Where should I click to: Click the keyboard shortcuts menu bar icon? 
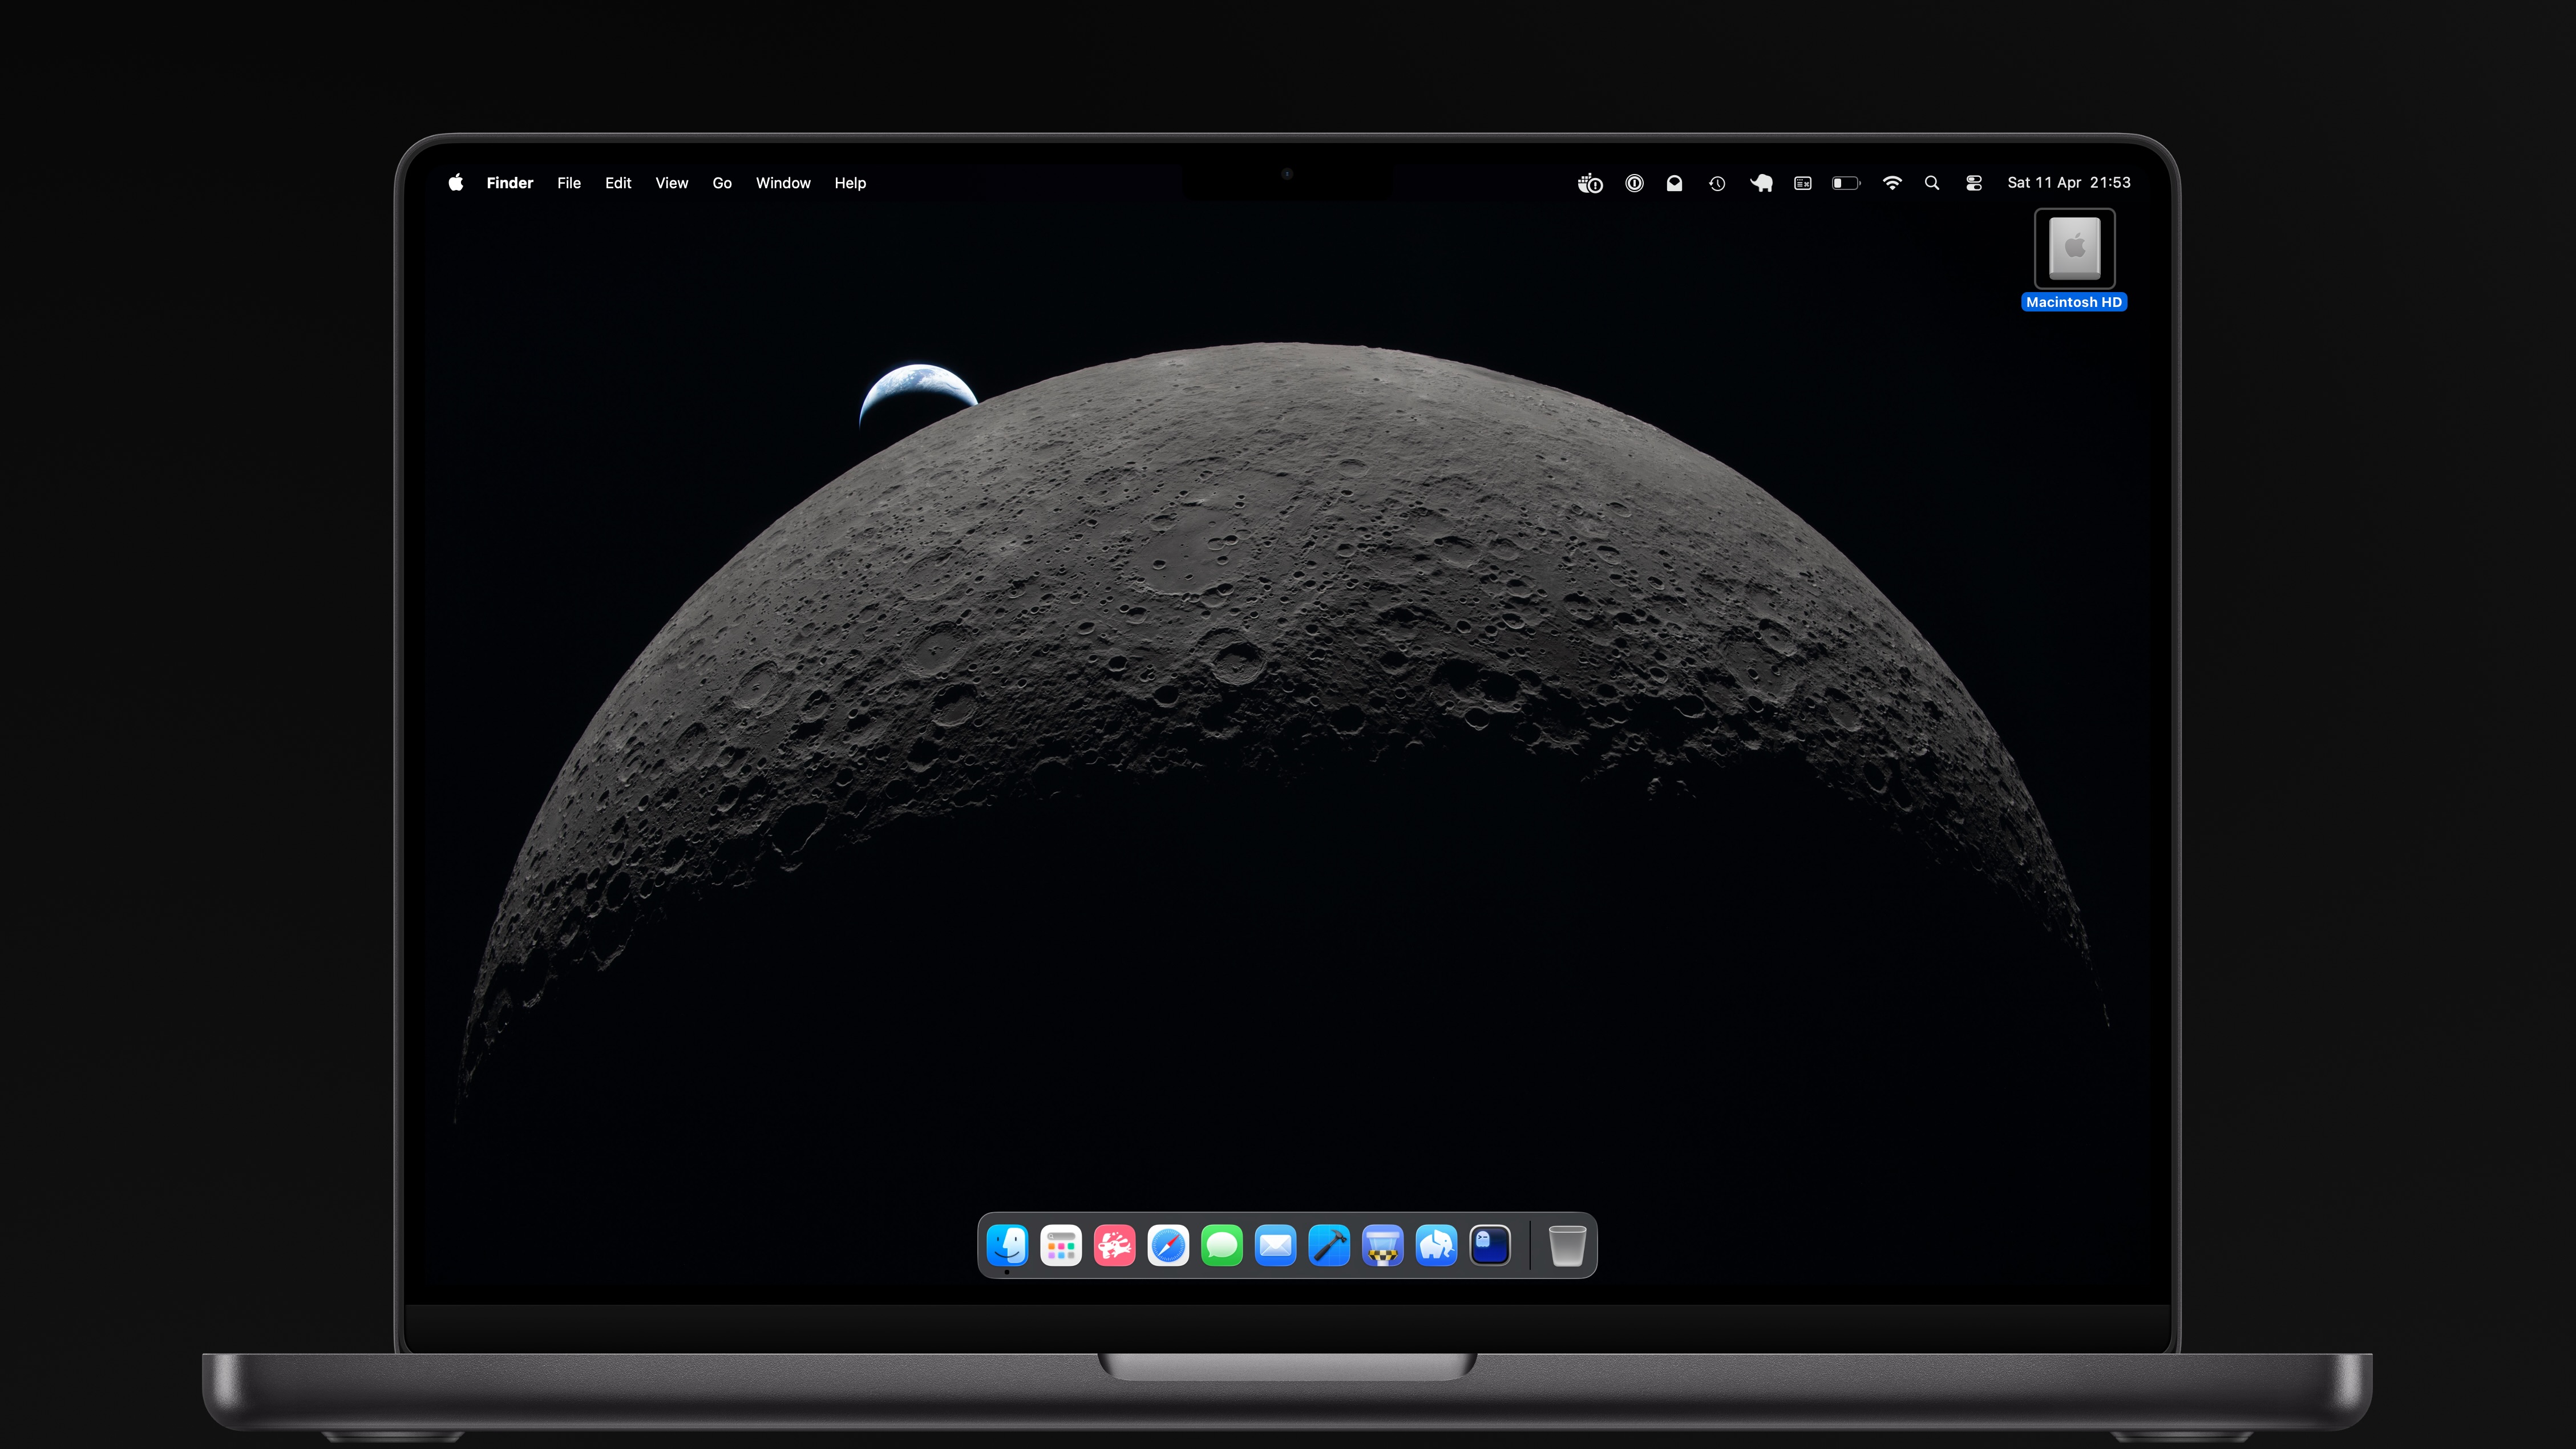point(1802,183)
